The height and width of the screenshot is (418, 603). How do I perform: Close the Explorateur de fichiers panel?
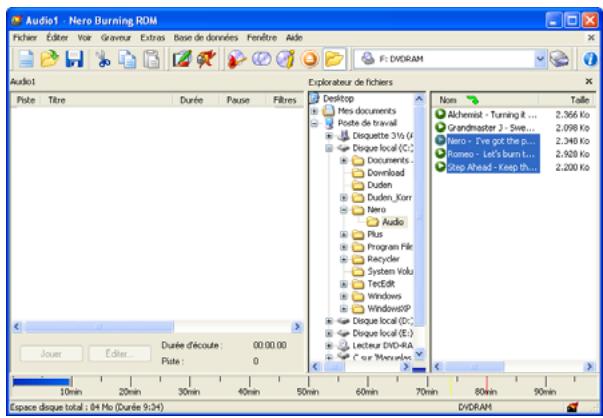click(x=588, y=82)
